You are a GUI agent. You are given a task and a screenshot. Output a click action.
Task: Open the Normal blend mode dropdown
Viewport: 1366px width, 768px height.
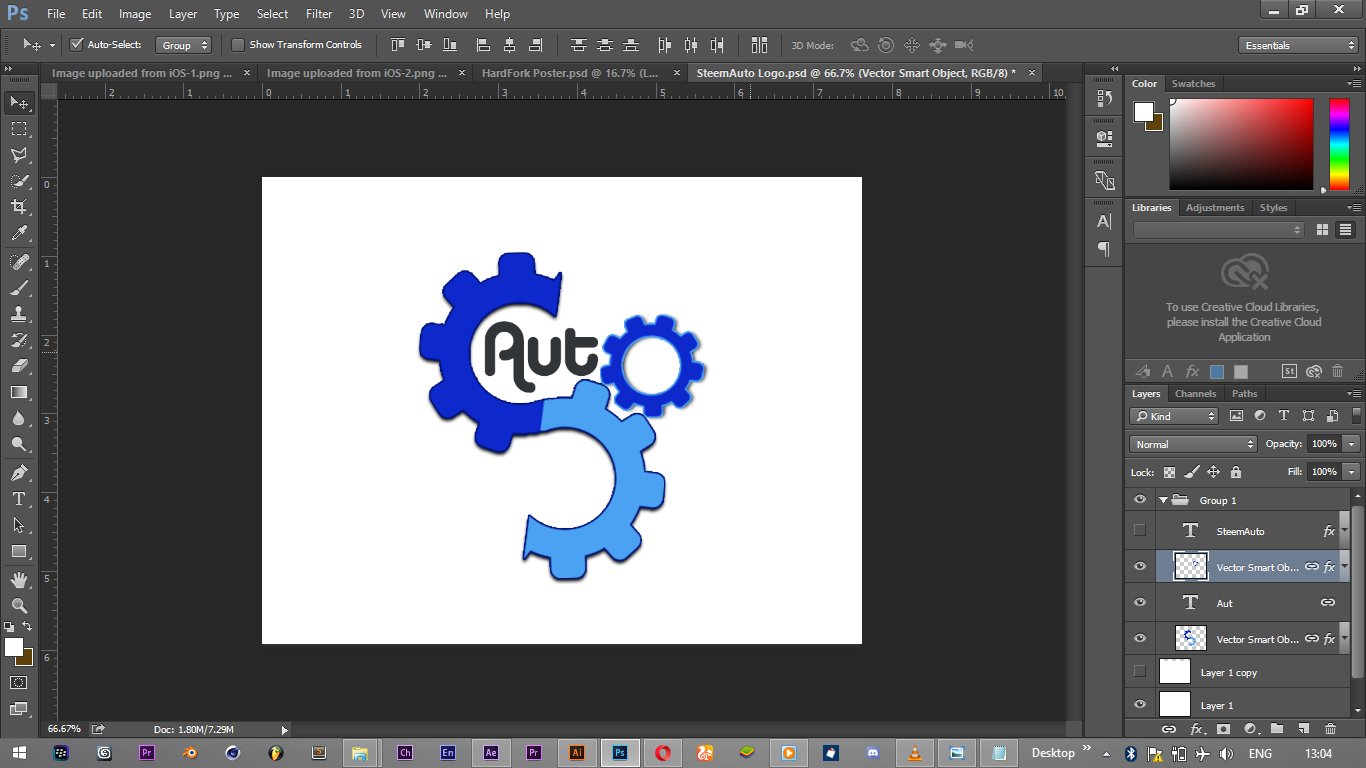click(x=1193, y=444)
